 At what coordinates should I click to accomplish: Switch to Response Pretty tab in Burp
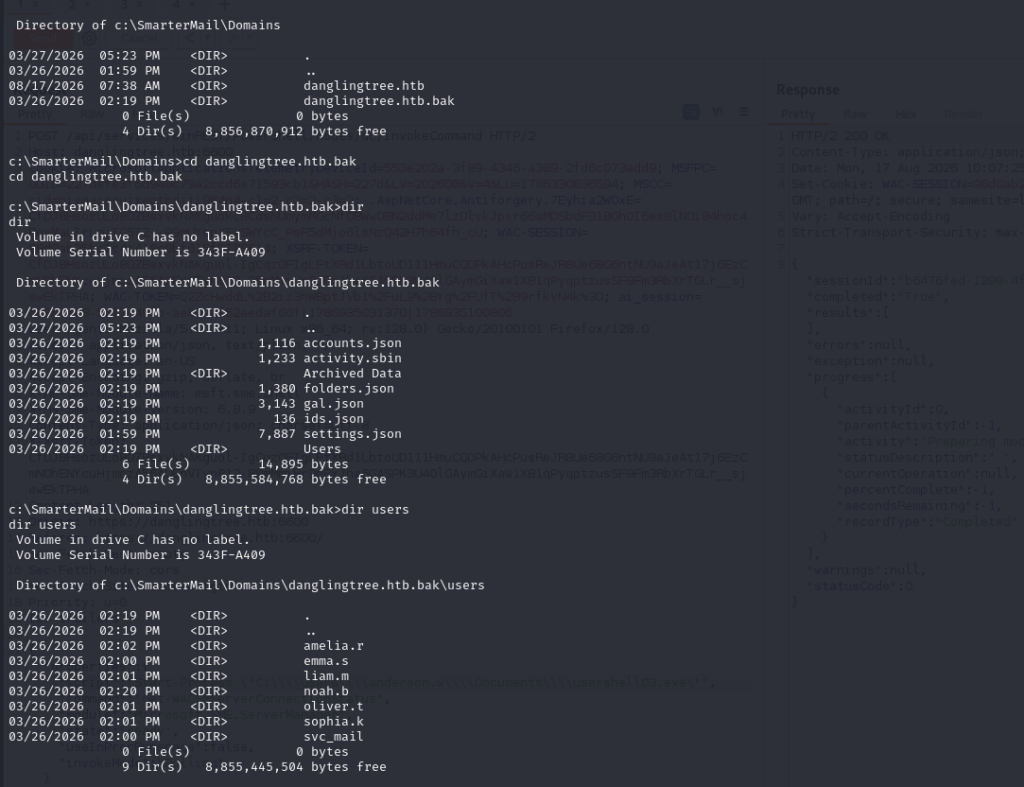point(798,114)
